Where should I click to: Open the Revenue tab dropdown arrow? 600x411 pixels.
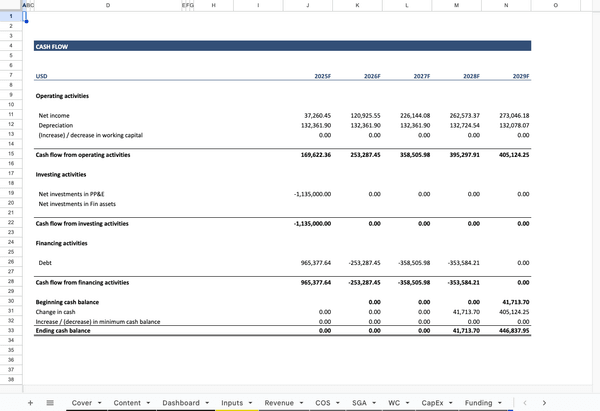point(302,401)
